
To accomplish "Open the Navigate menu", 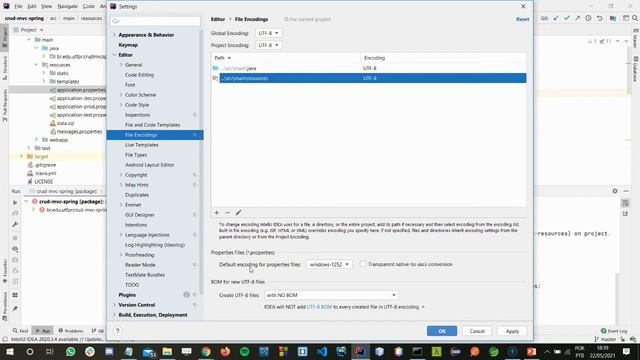I will pyautogui.click(x=67, y=7).
